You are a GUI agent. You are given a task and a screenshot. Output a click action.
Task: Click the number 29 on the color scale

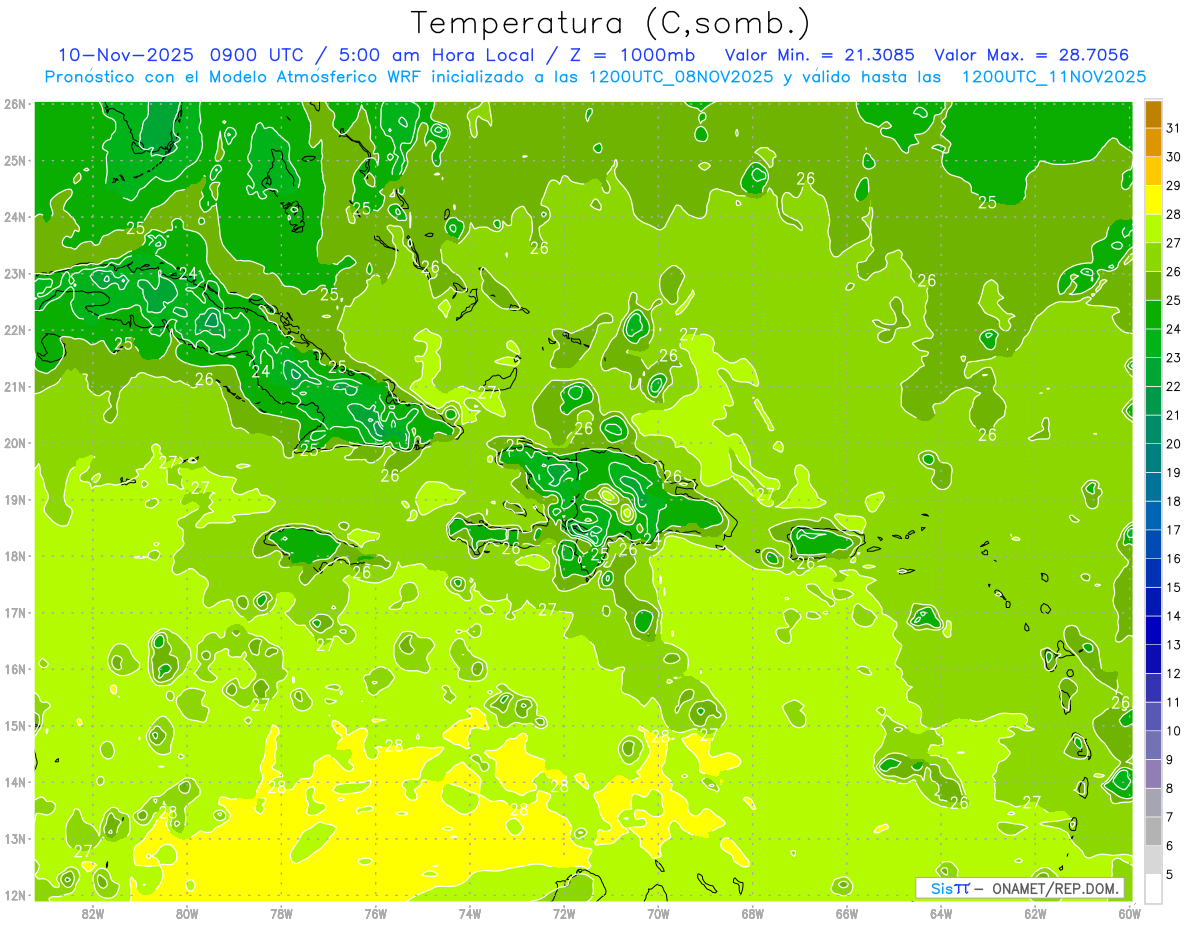[x=1174, y=185]
